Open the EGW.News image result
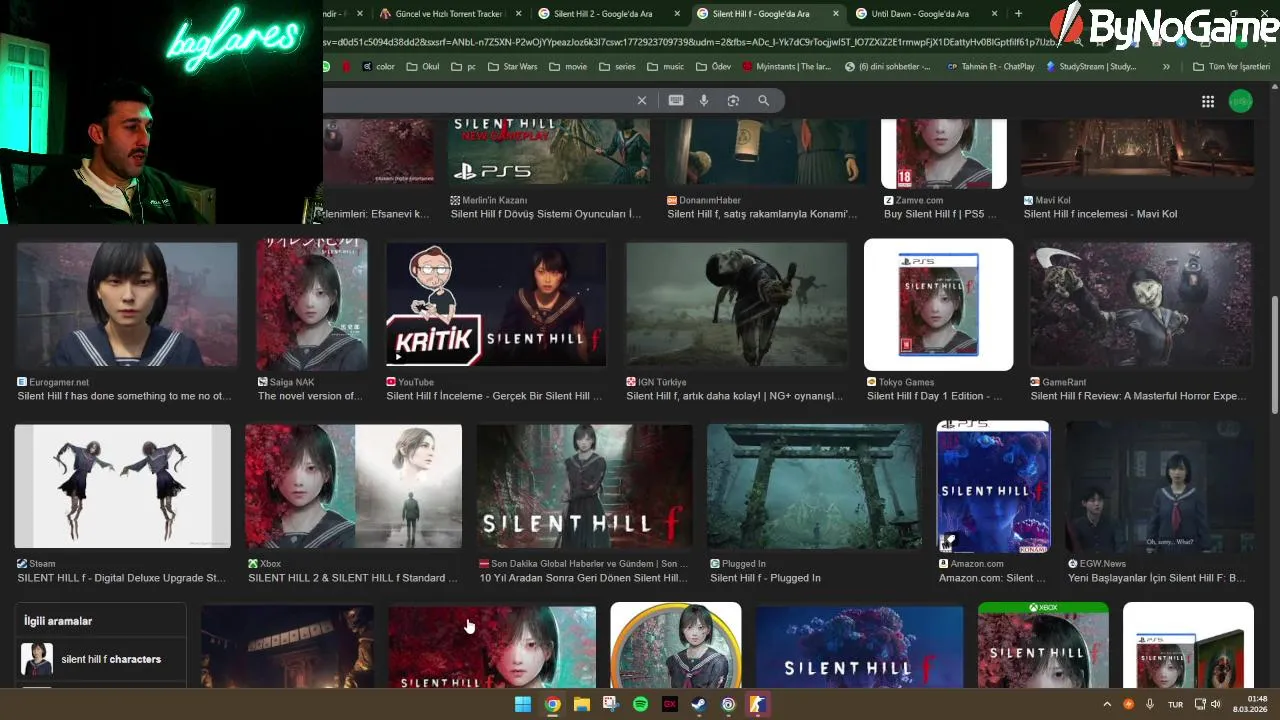The width and height of the screenshot is (1280, 720). click(x=1160, y=486)
